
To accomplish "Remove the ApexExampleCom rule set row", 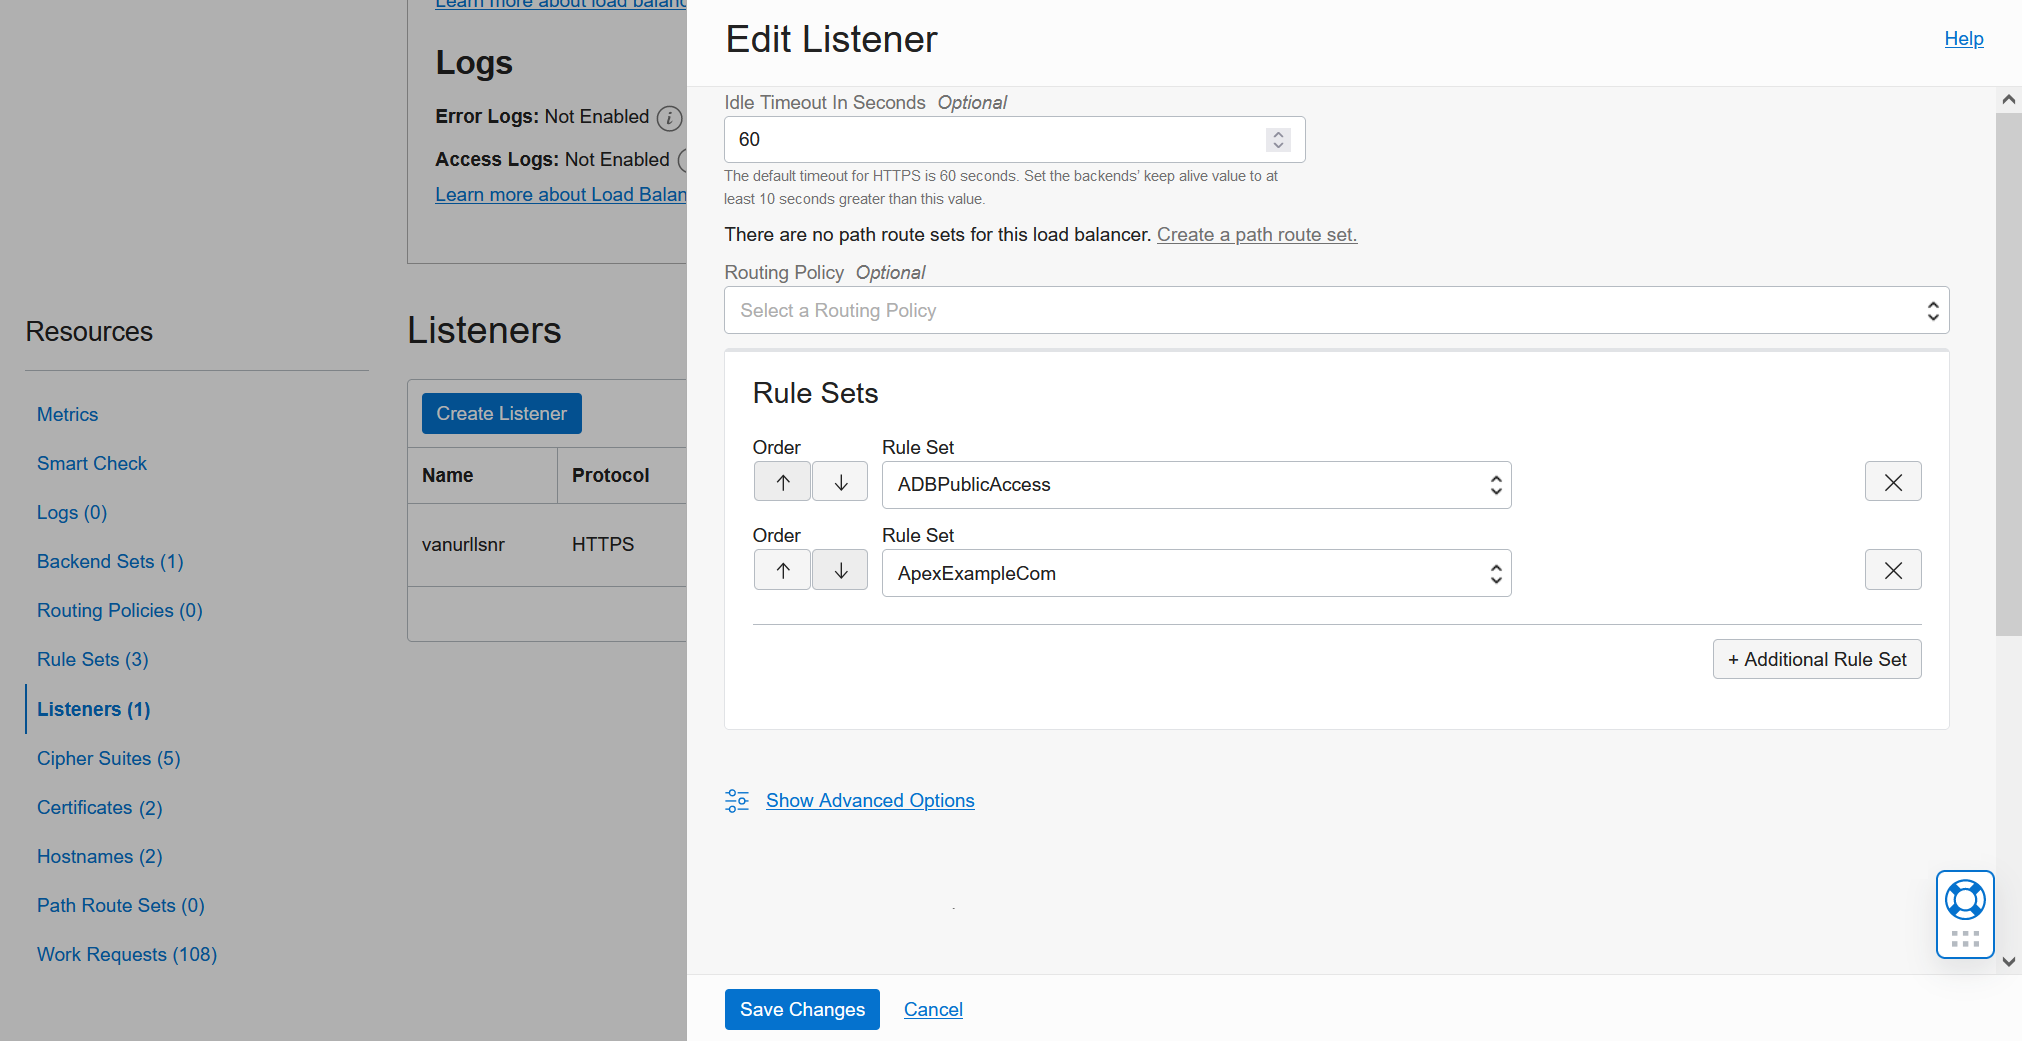I will pos(1892,570).
